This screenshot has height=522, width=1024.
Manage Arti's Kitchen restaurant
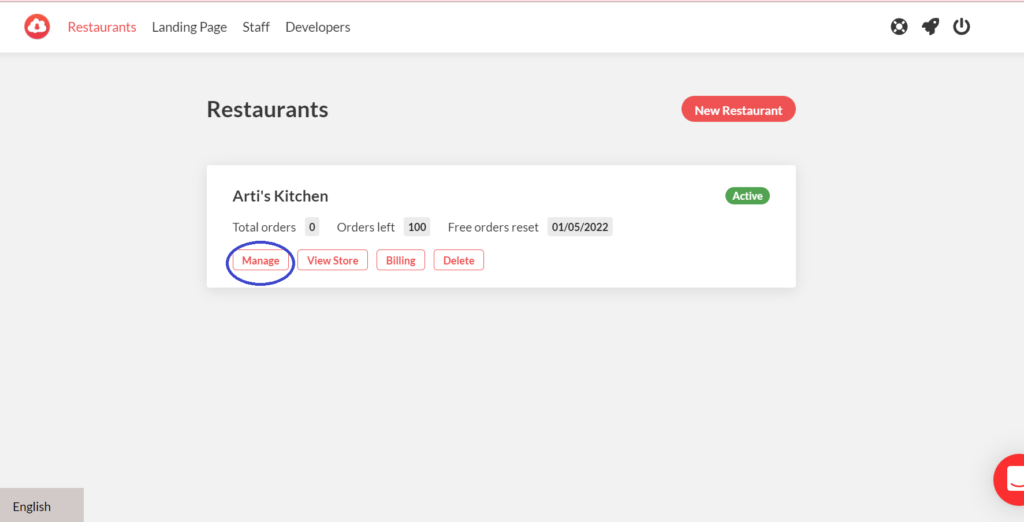[261, 260]
